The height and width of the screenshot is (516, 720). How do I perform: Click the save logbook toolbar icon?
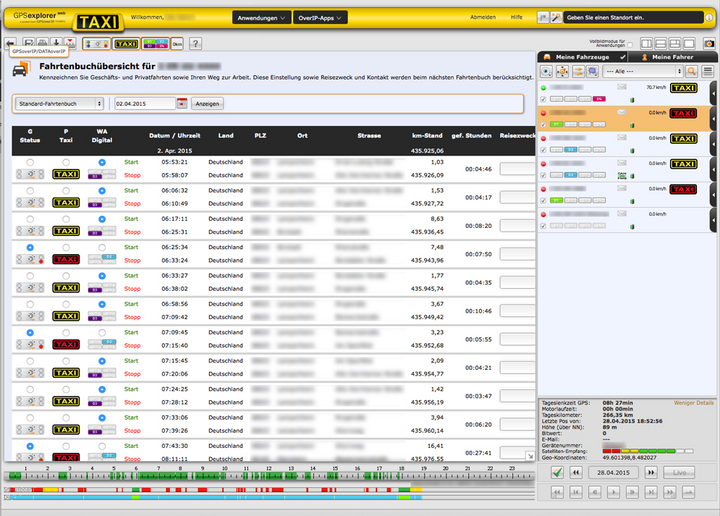28,43
